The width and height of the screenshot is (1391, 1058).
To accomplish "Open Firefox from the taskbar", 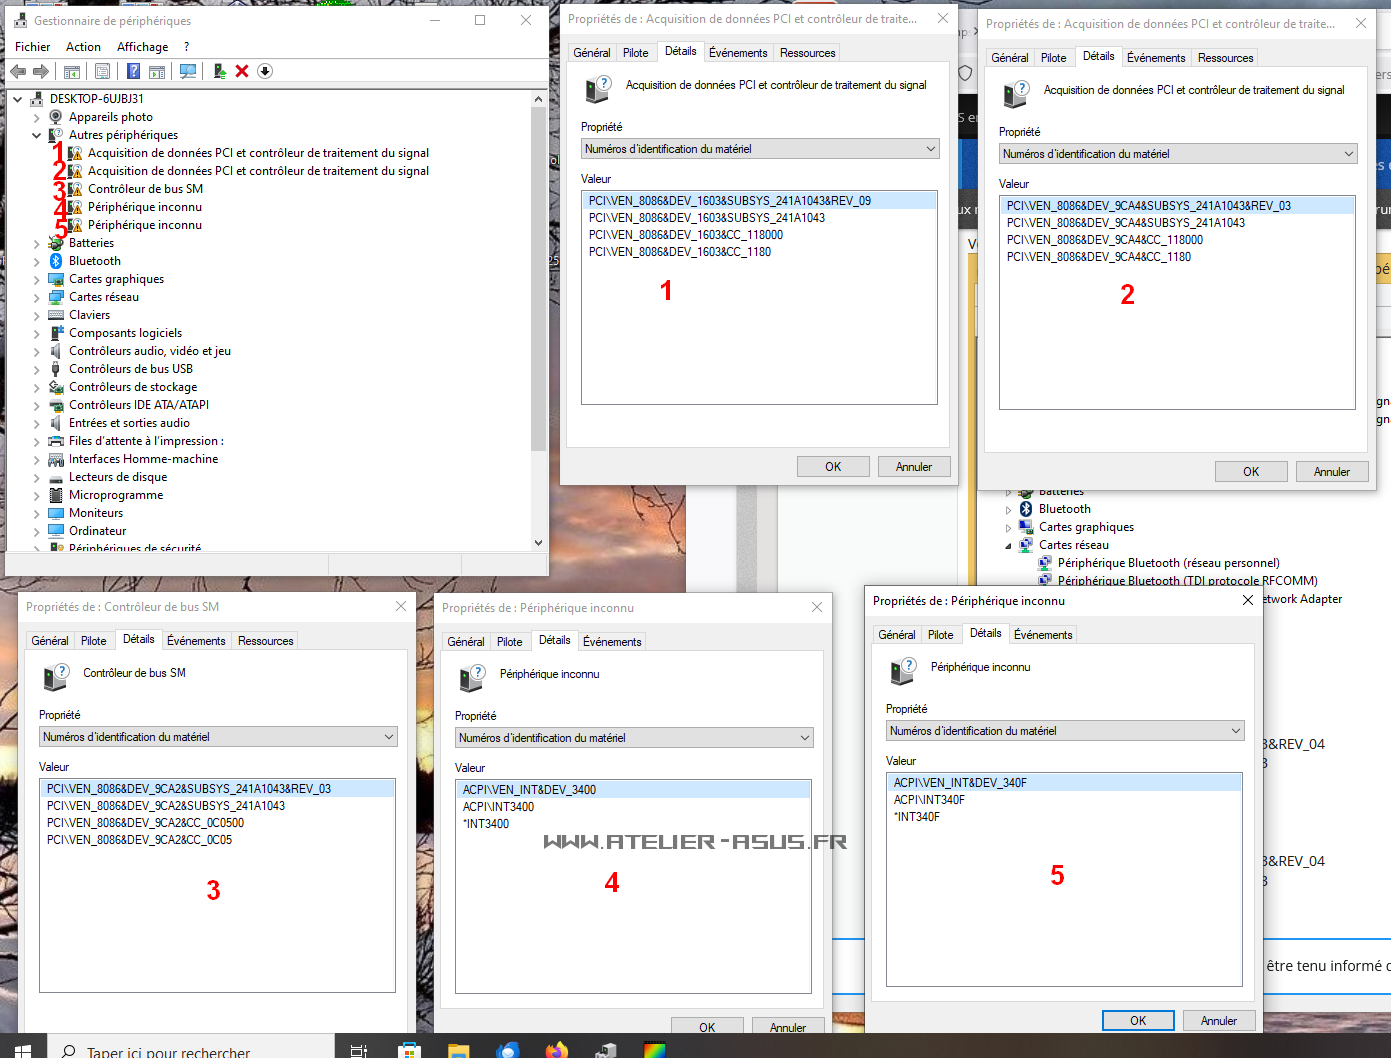I will point(556,1050).
